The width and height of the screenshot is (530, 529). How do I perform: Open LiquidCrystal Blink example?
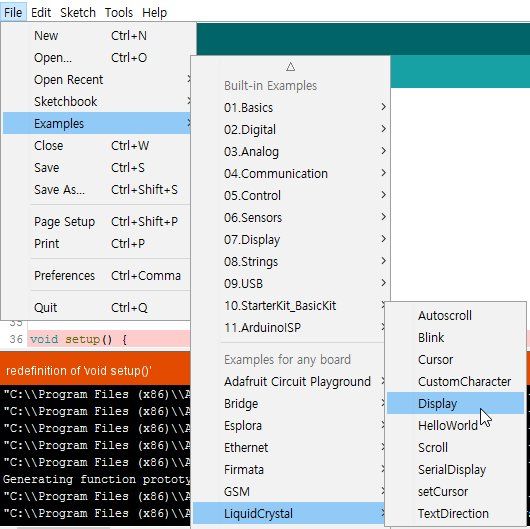coord(455,337)
